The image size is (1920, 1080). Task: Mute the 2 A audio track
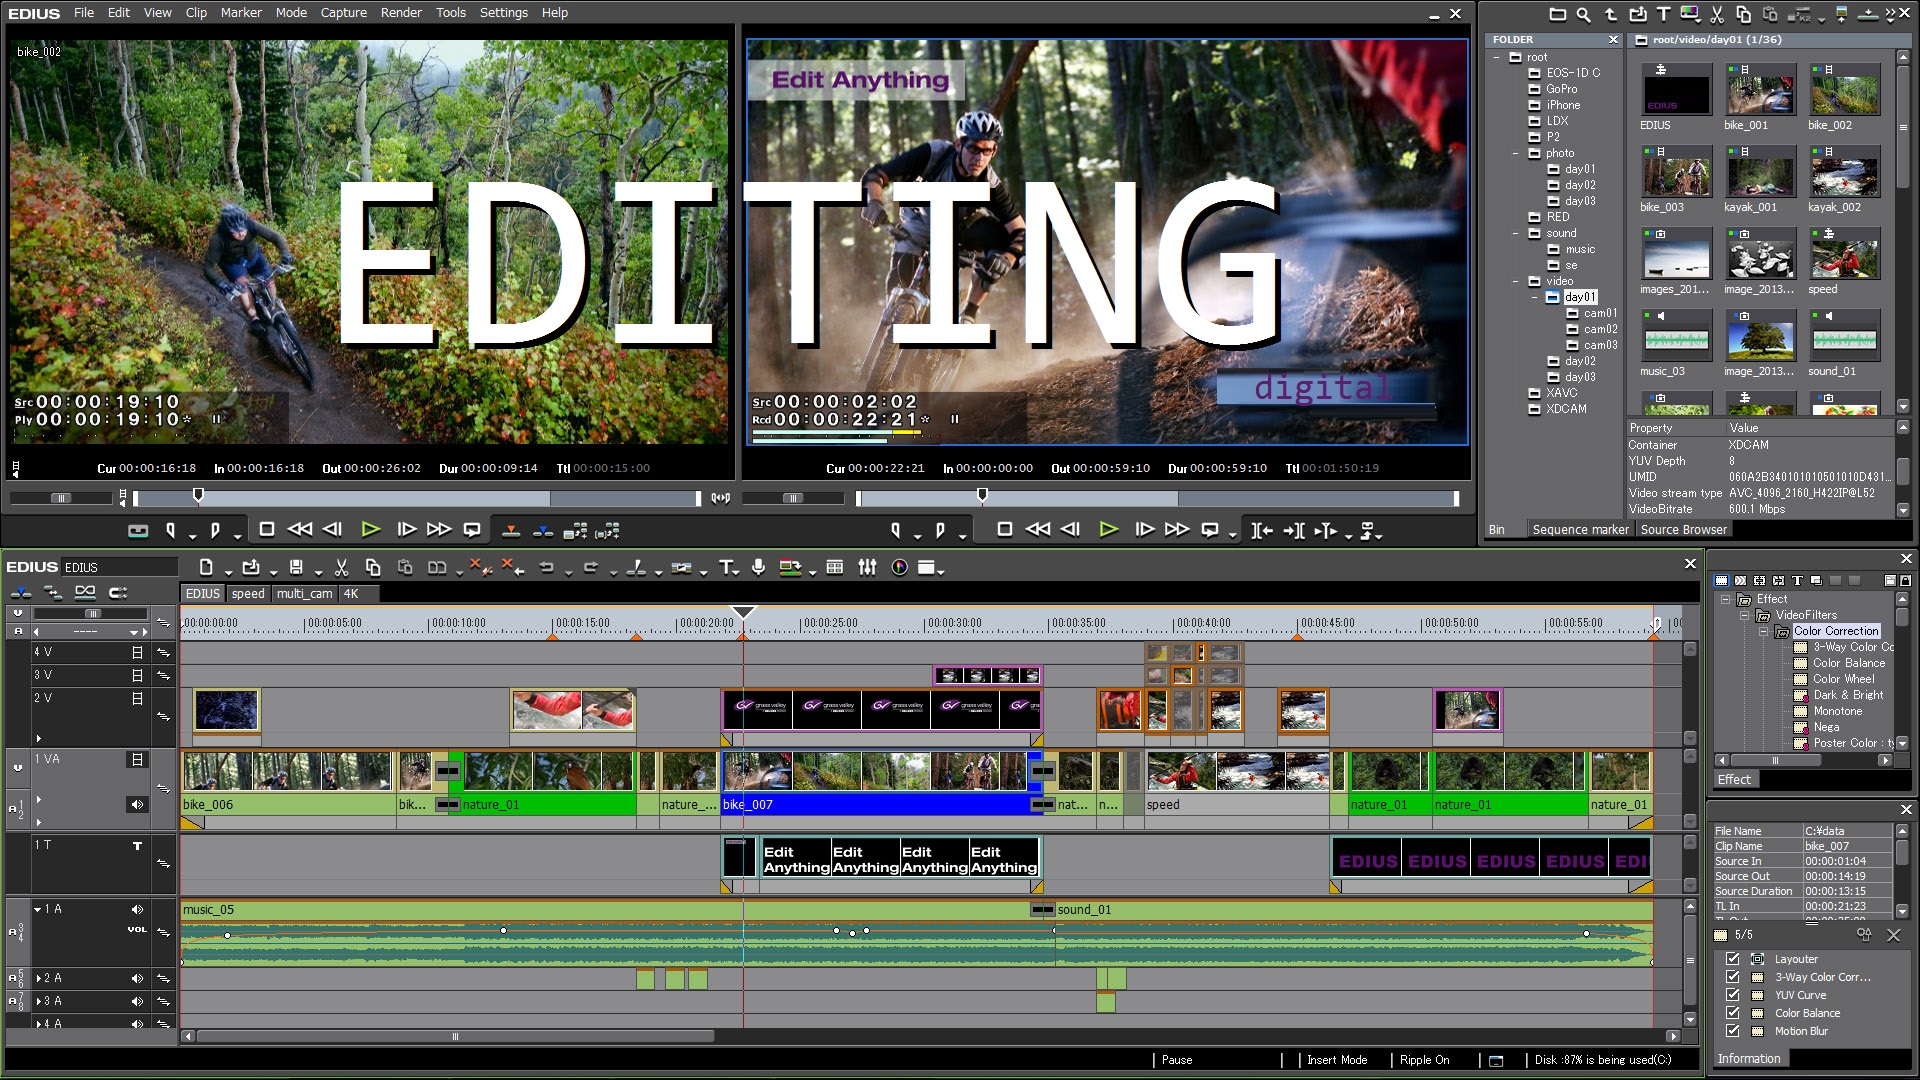[x=137, y=978]
